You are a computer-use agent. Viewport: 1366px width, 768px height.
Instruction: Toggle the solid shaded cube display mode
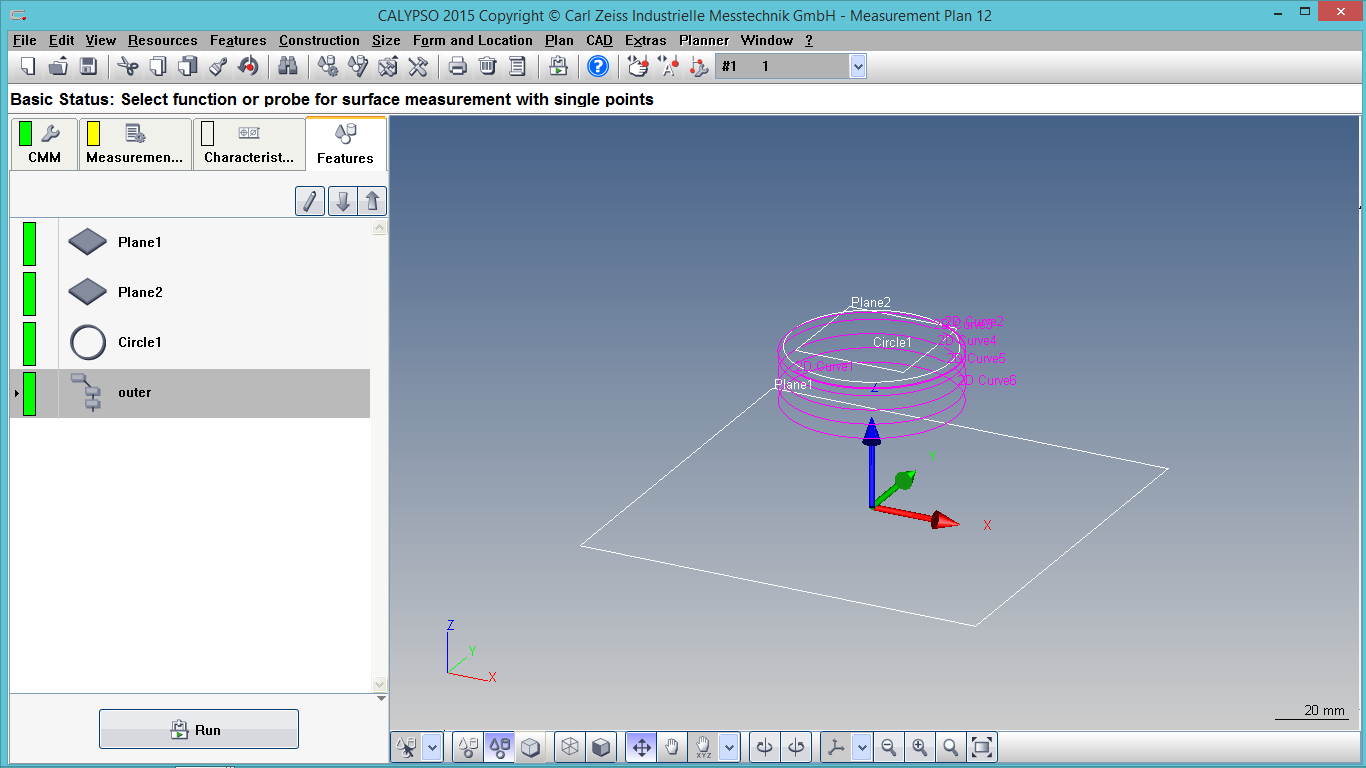(600, 747)
